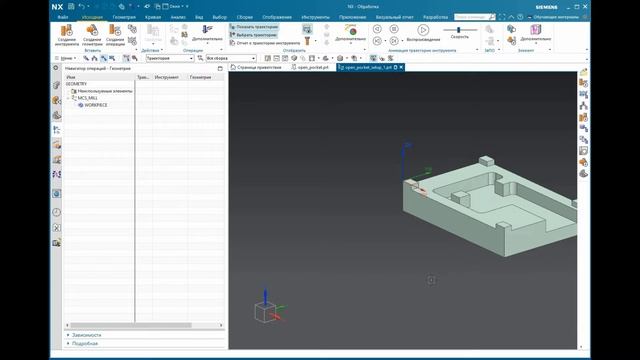640x360 pixels.
Task: Switch to the Вид ribbon tab
Action: [199, 17]
